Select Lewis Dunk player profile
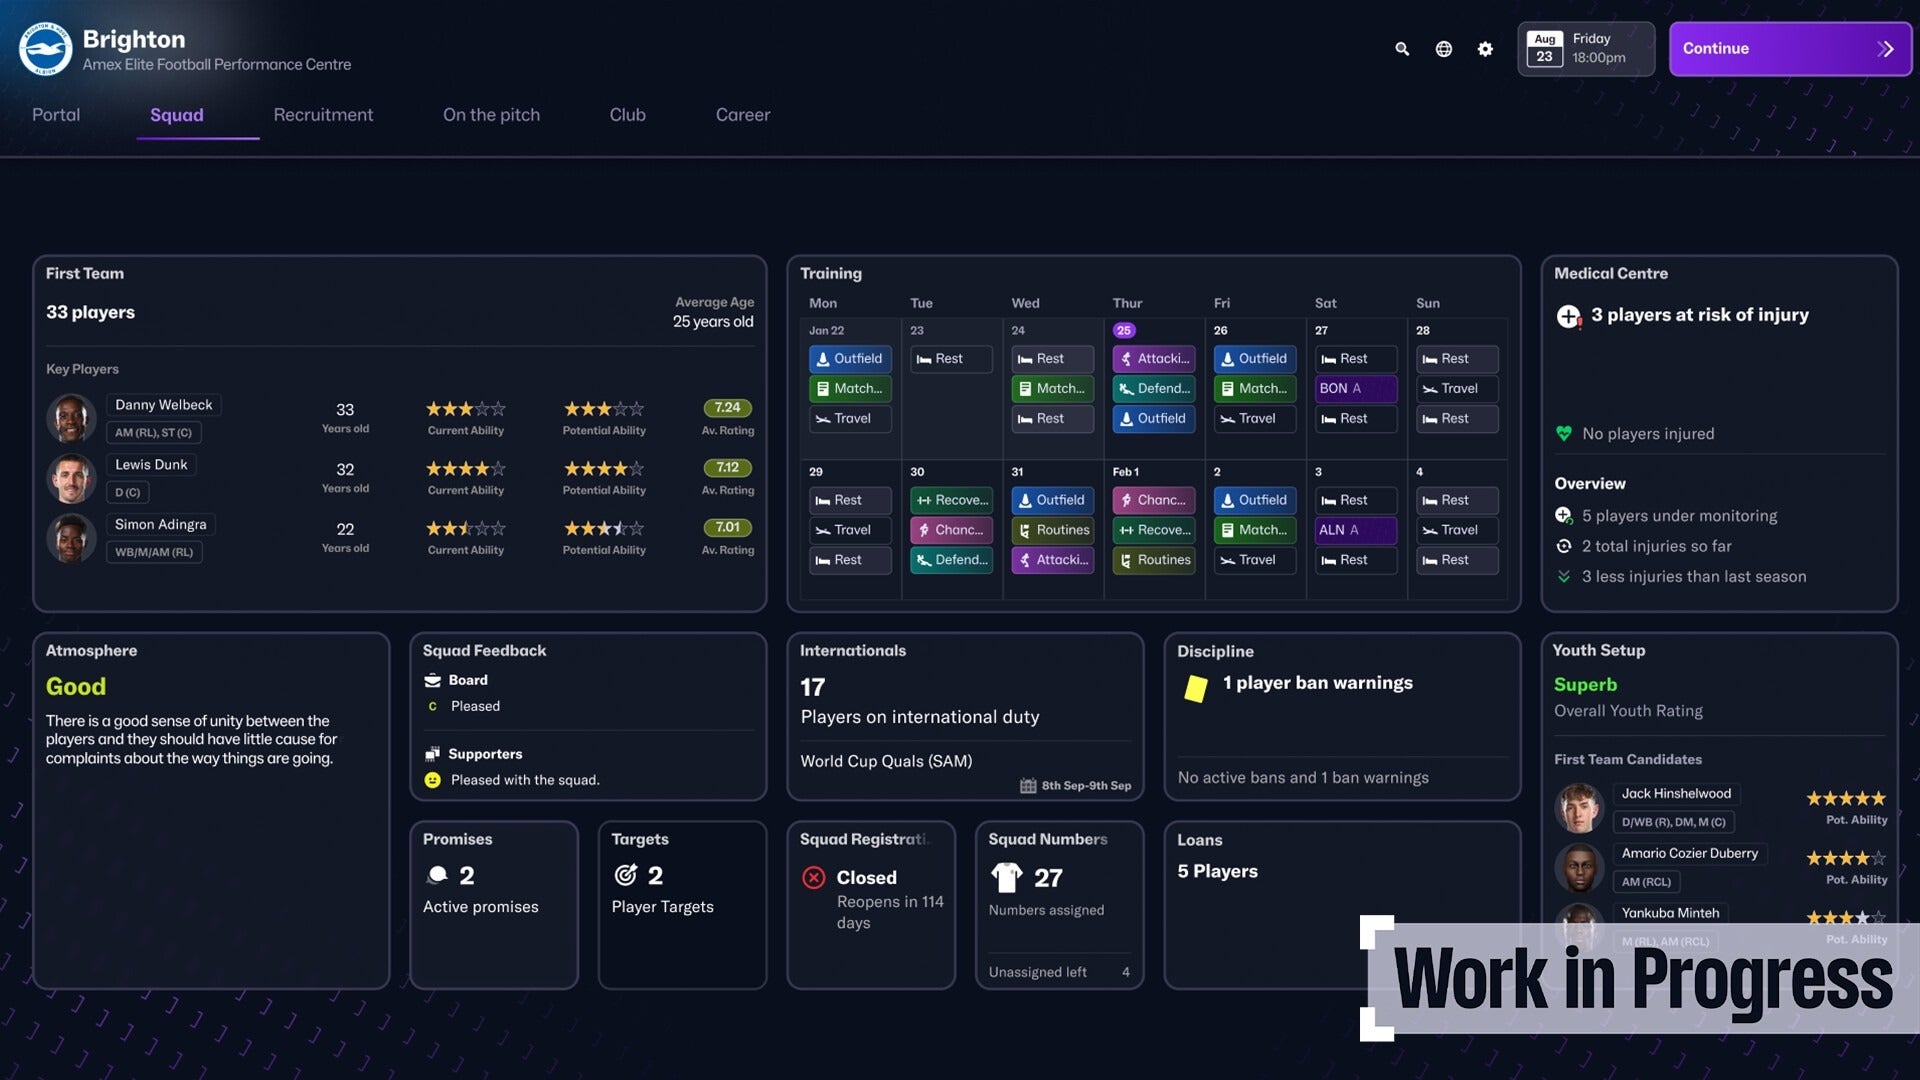The width and height of the screenshot is (1920, 1080). point(150,479)
